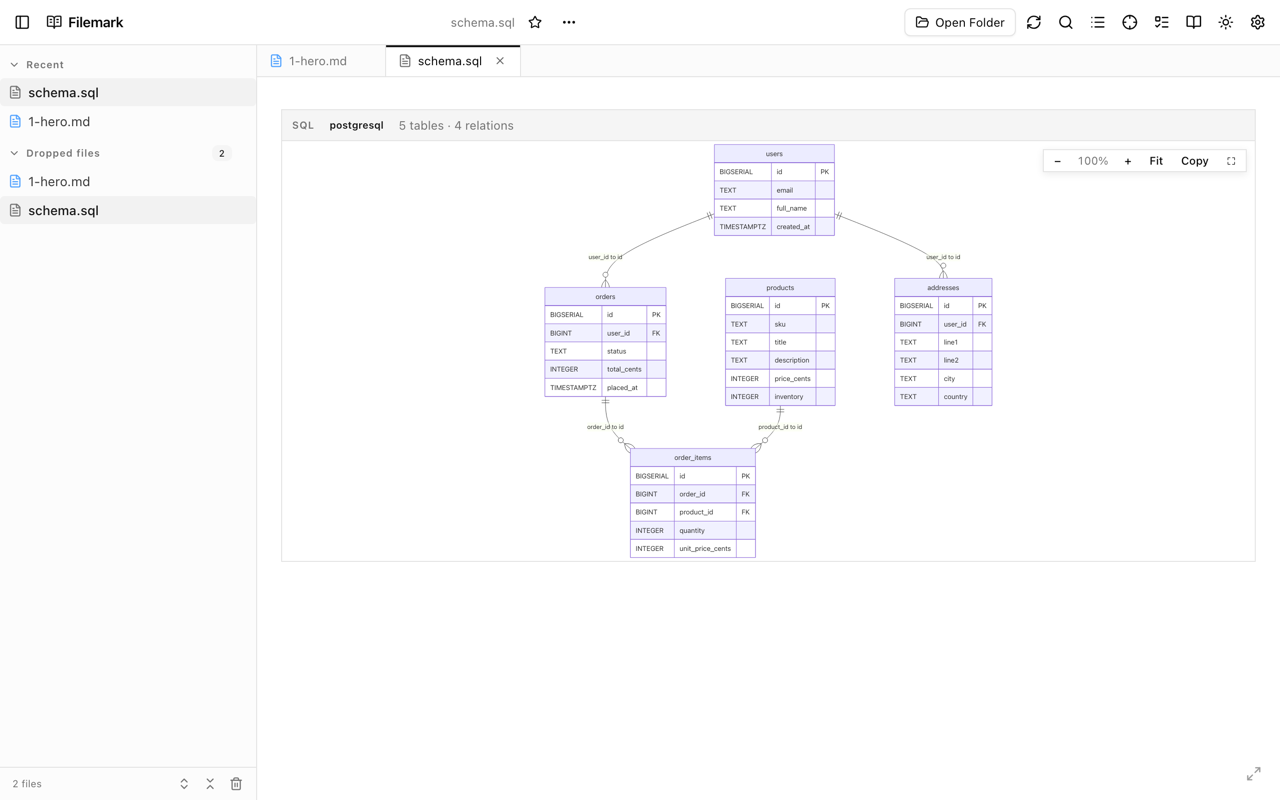Click the SQL label in diagram header
1280x800 pixels.
[303, 125]
